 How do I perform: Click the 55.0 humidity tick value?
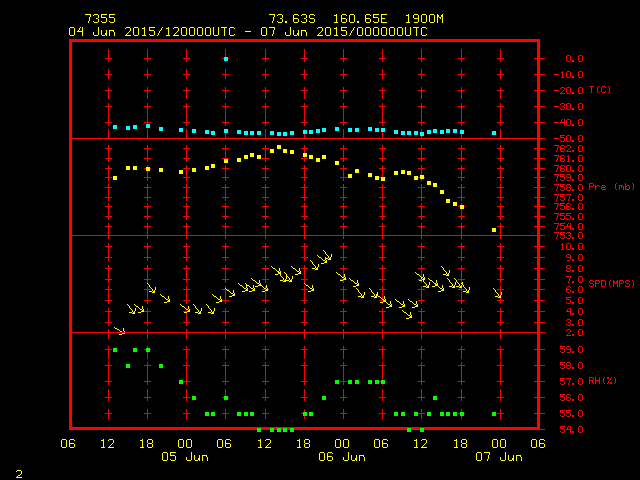tap(571, 413)
